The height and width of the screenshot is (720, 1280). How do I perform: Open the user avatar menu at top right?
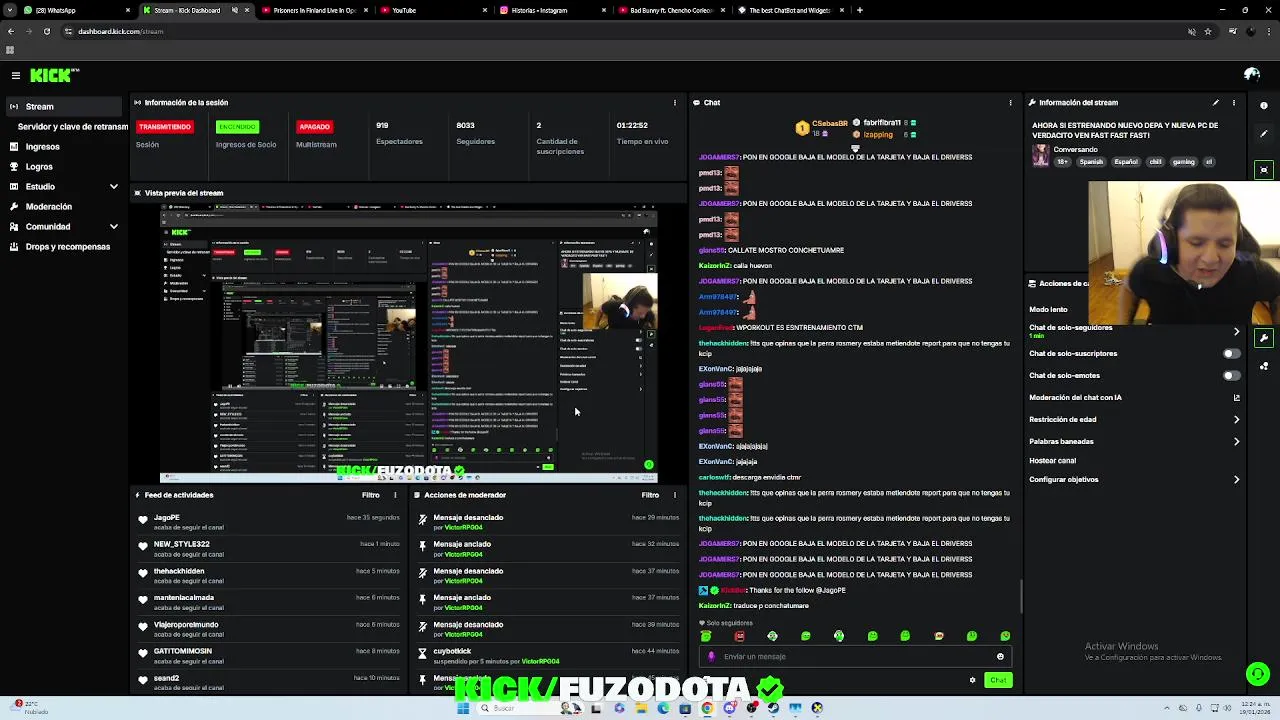point(1252,75)
